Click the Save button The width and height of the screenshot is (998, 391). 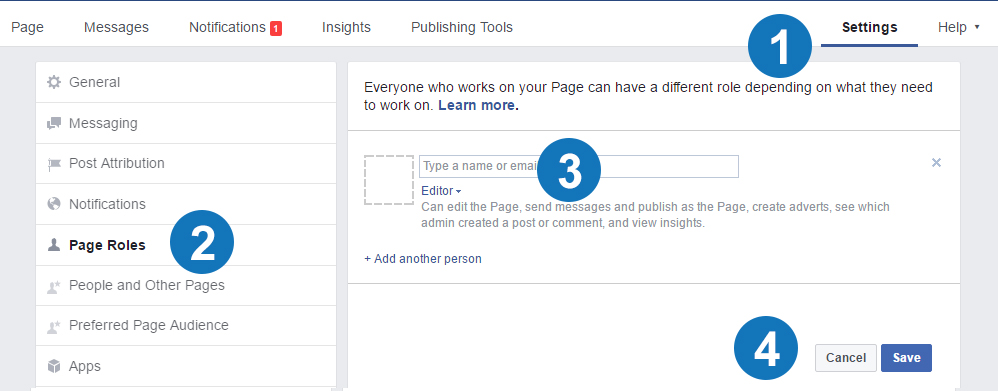906,358
